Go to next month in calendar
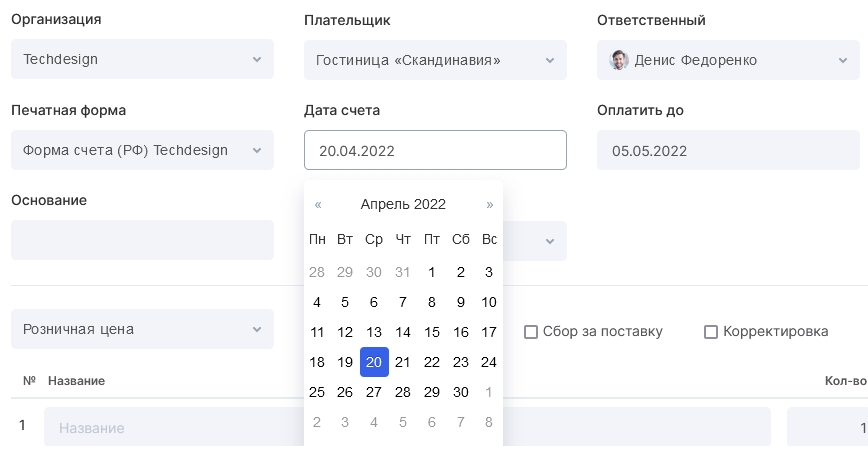Screen dimensions: 868x474 (x=489, y=205)
